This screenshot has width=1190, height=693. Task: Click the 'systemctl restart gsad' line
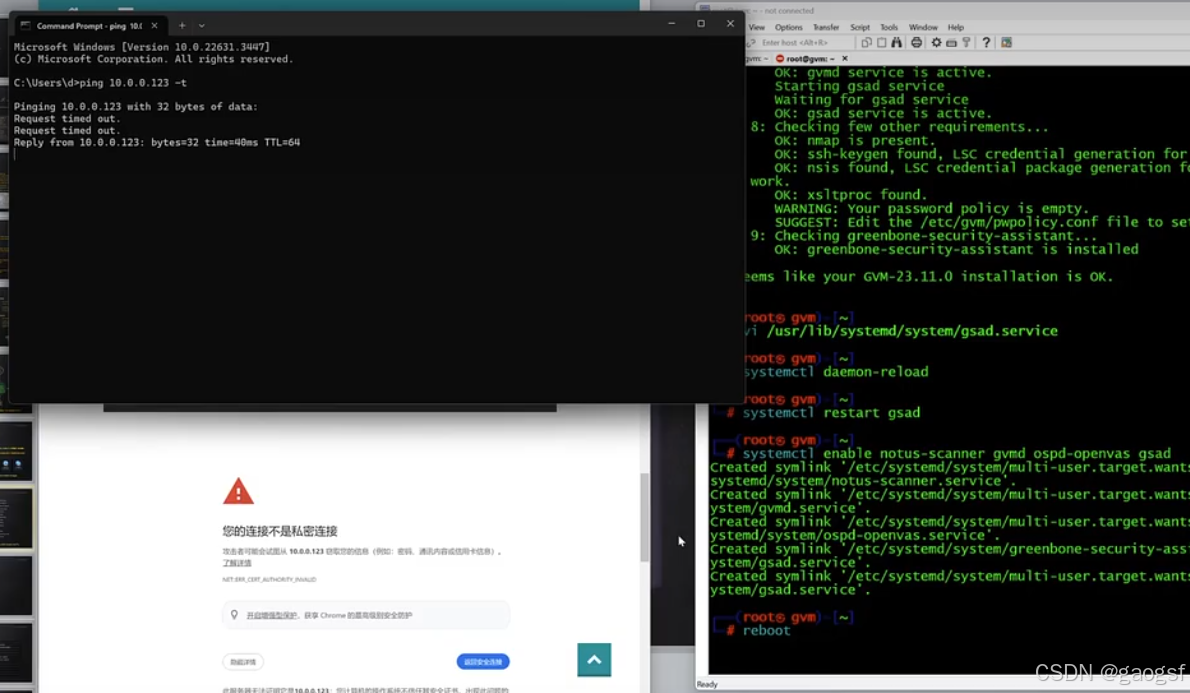(831, 413)
